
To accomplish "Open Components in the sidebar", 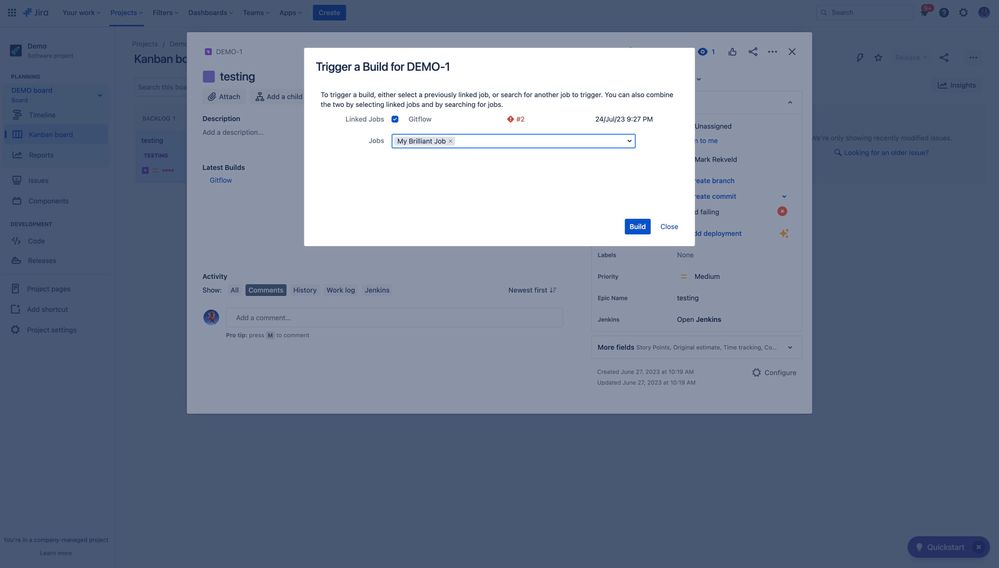I will click(57, 201).
